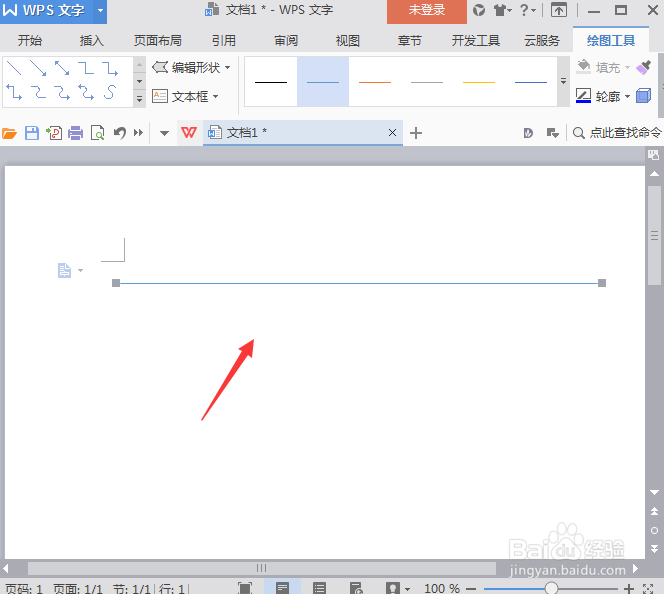Select the double-headed arrow shape
The image size is (664, 594).
62,68
